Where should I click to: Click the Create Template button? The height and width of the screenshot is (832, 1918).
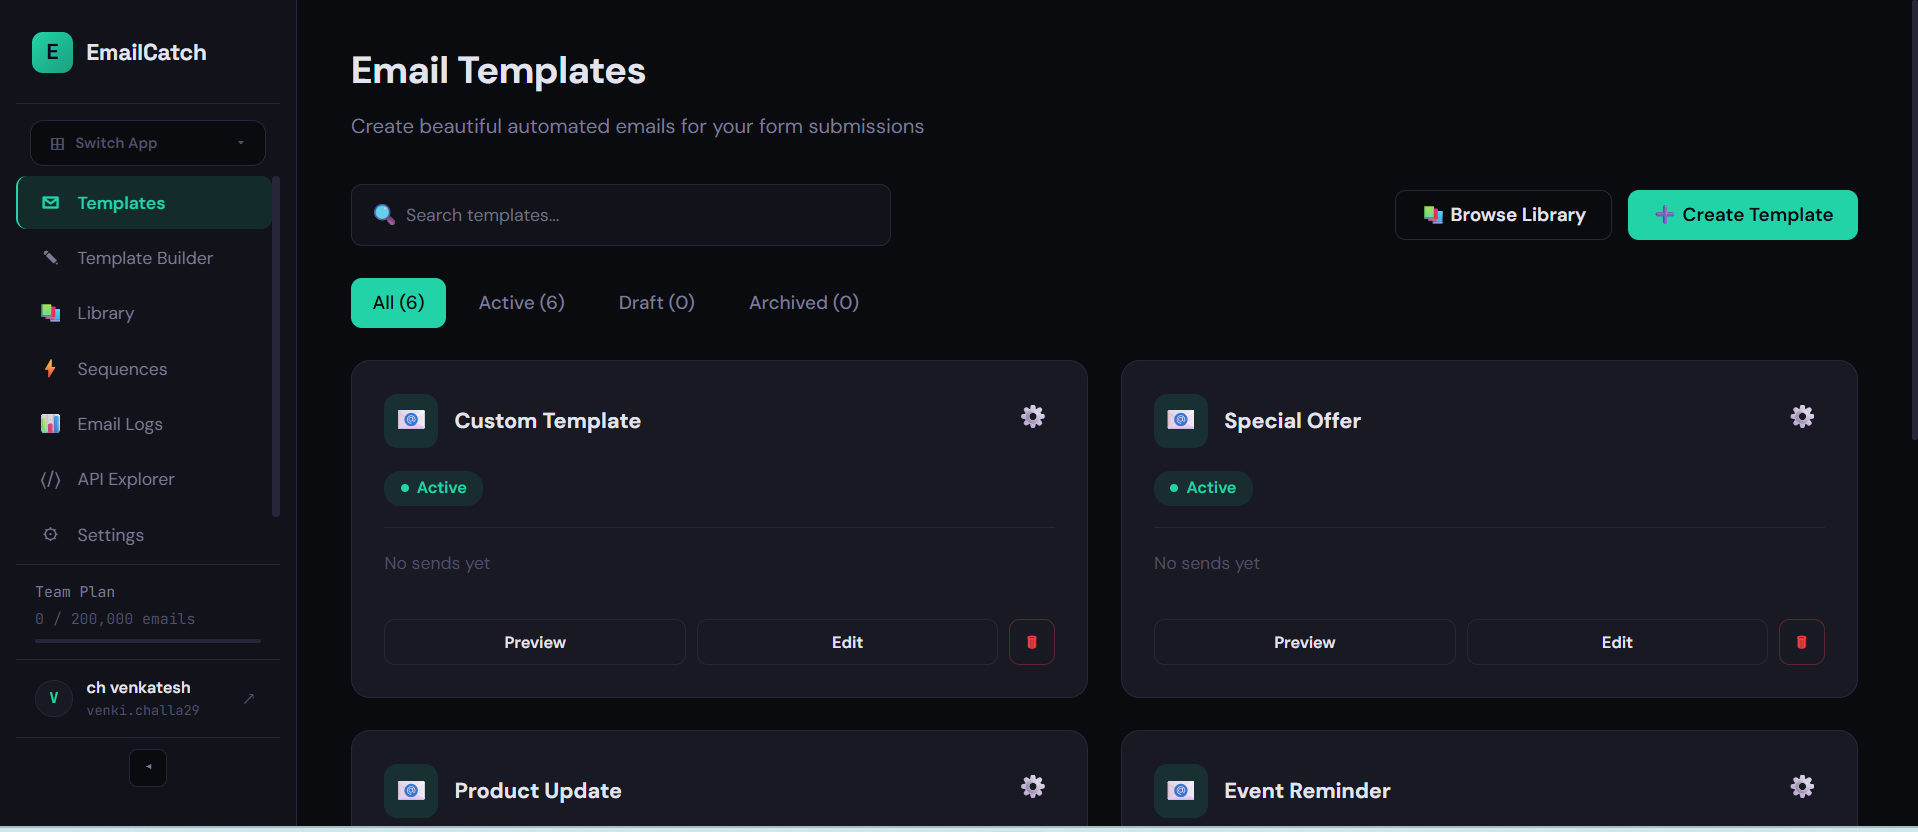tap(1742, 215)
